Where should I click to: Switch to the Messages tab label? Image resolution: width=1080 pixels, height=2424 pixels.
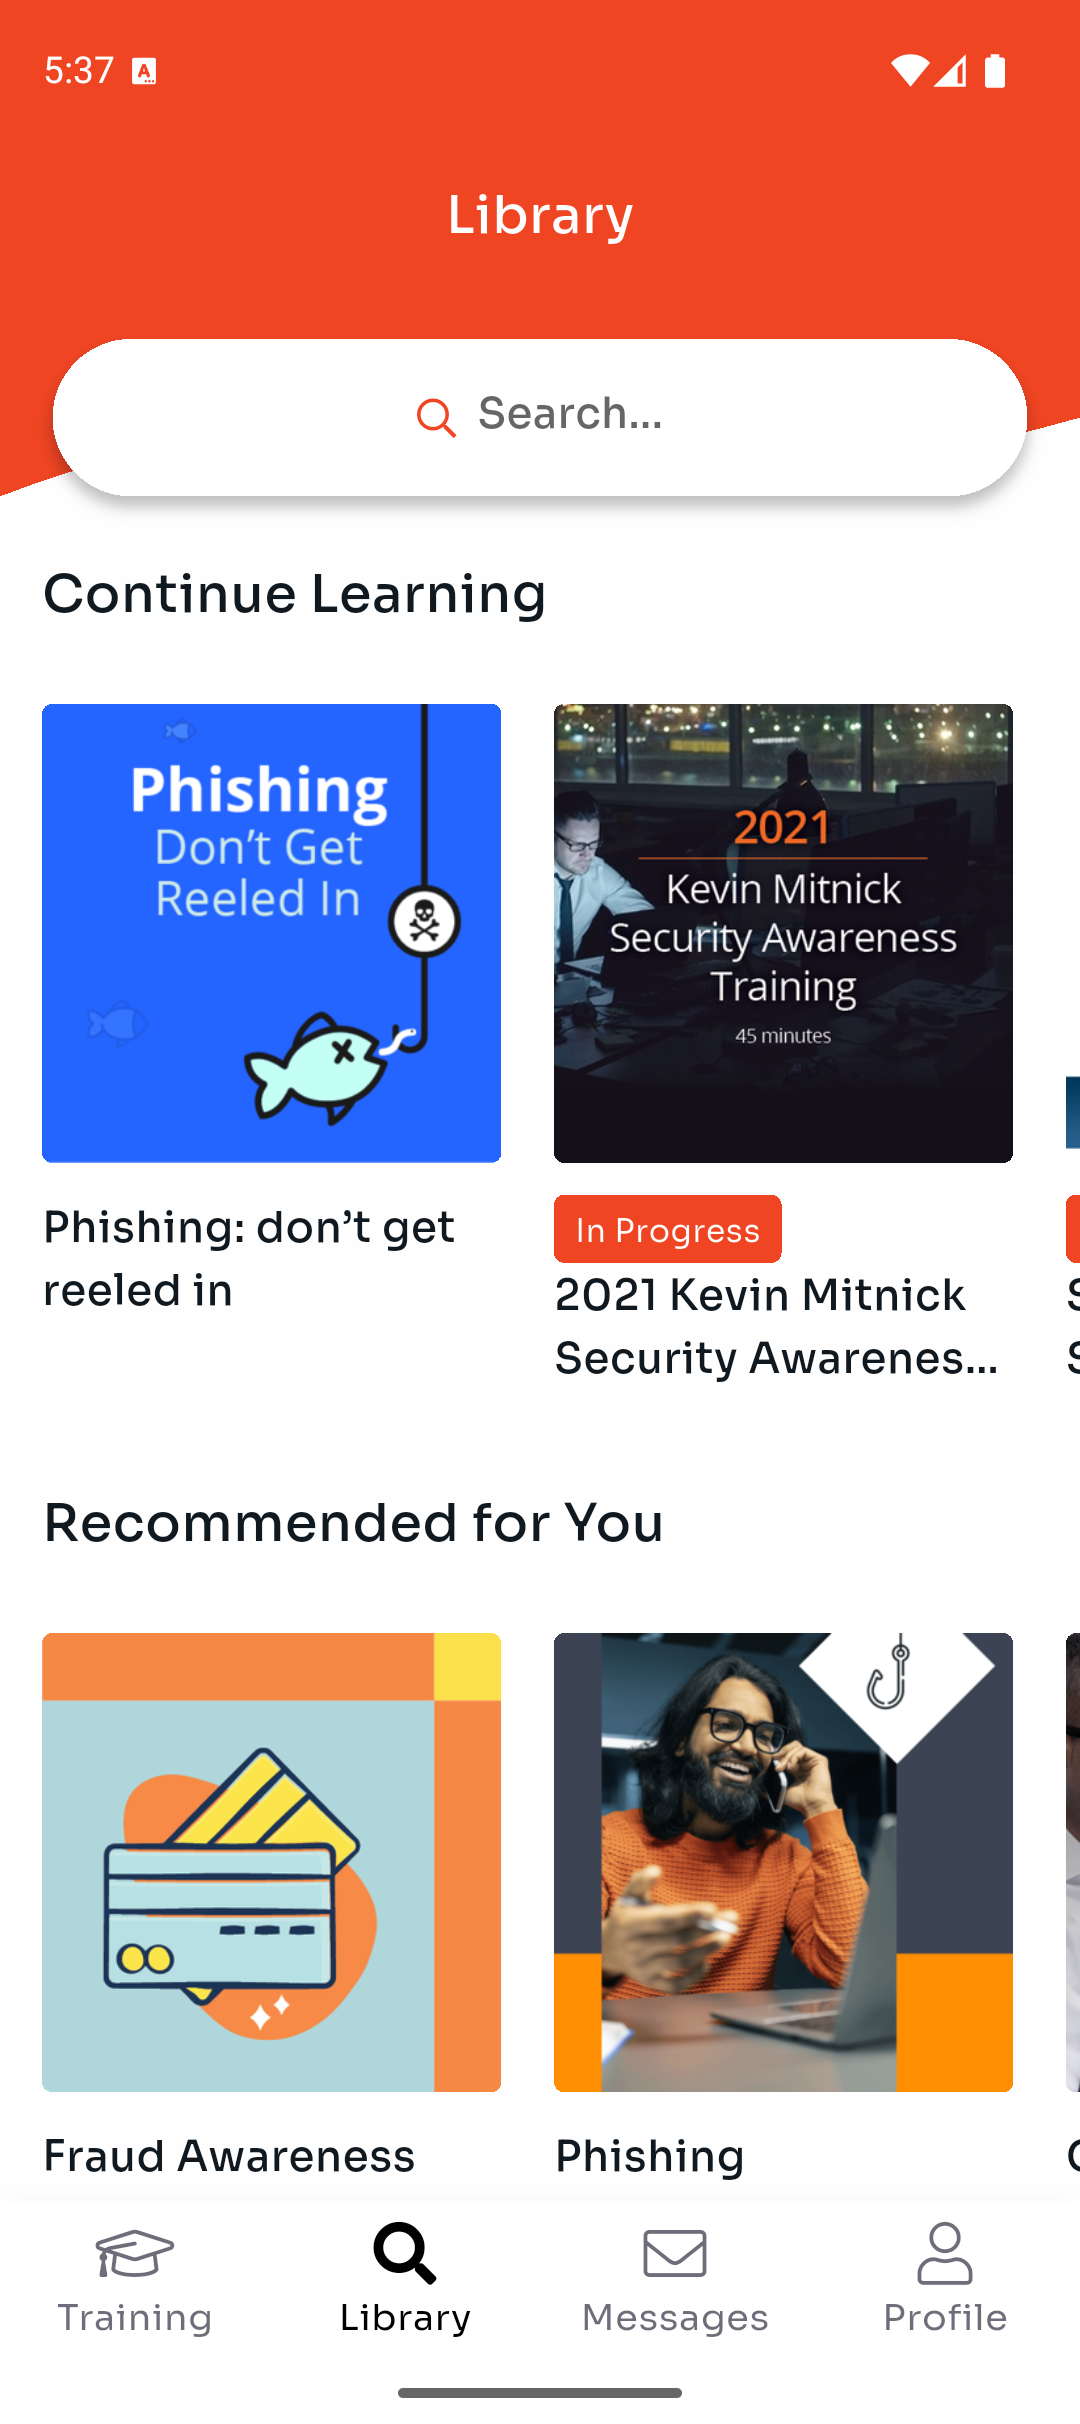[x=675, y=2317]
